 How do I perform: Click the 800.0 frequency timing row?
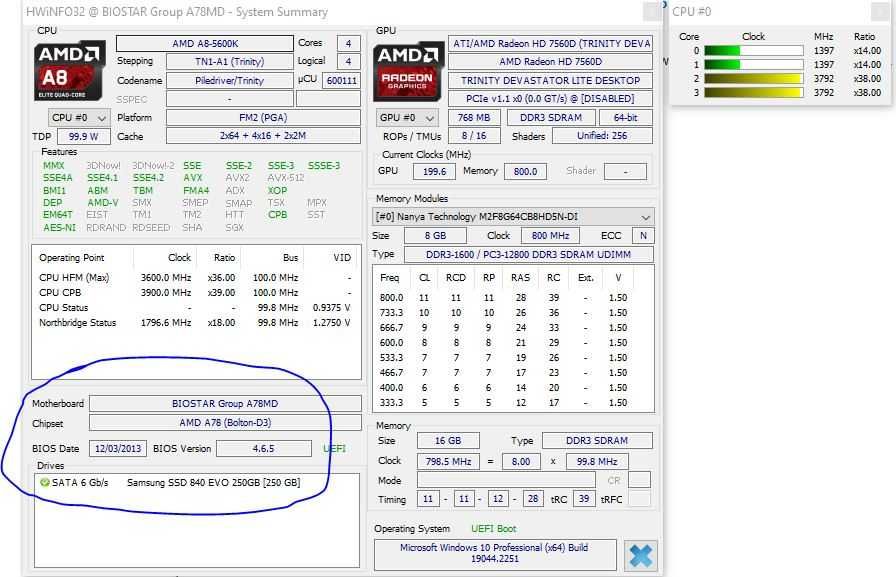(x=504, y=298)
